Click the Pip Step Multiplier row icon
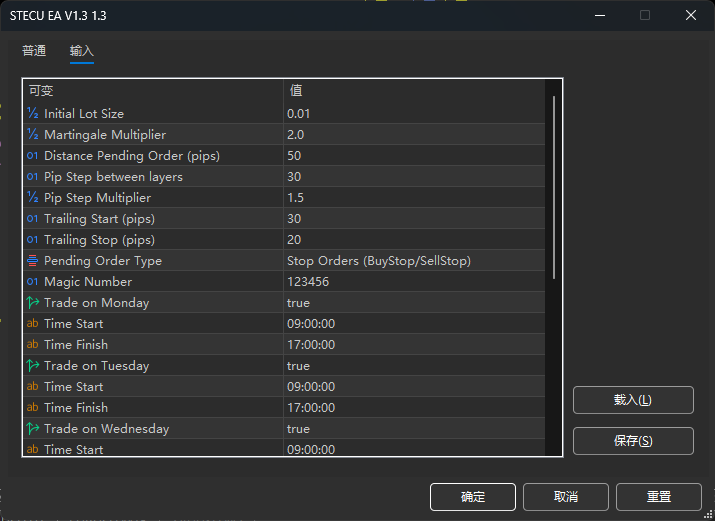This screenshot has height=521, width=715. [32, 198]
